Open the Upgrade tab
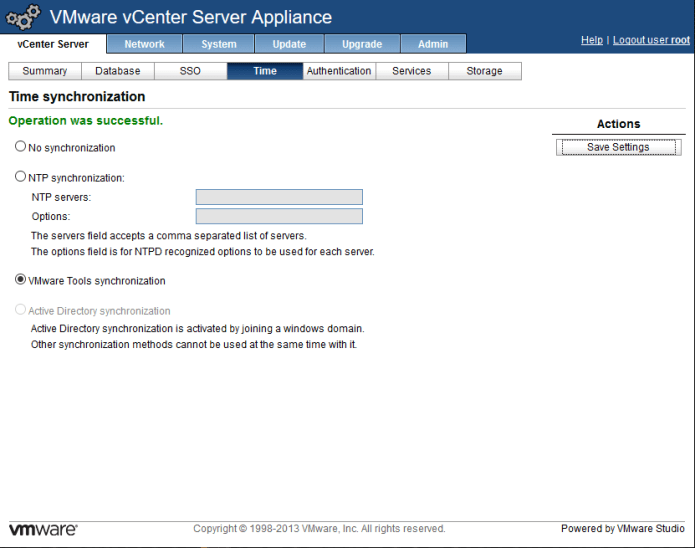This screenshot has height=548, width=695. [x=362, y=44]
